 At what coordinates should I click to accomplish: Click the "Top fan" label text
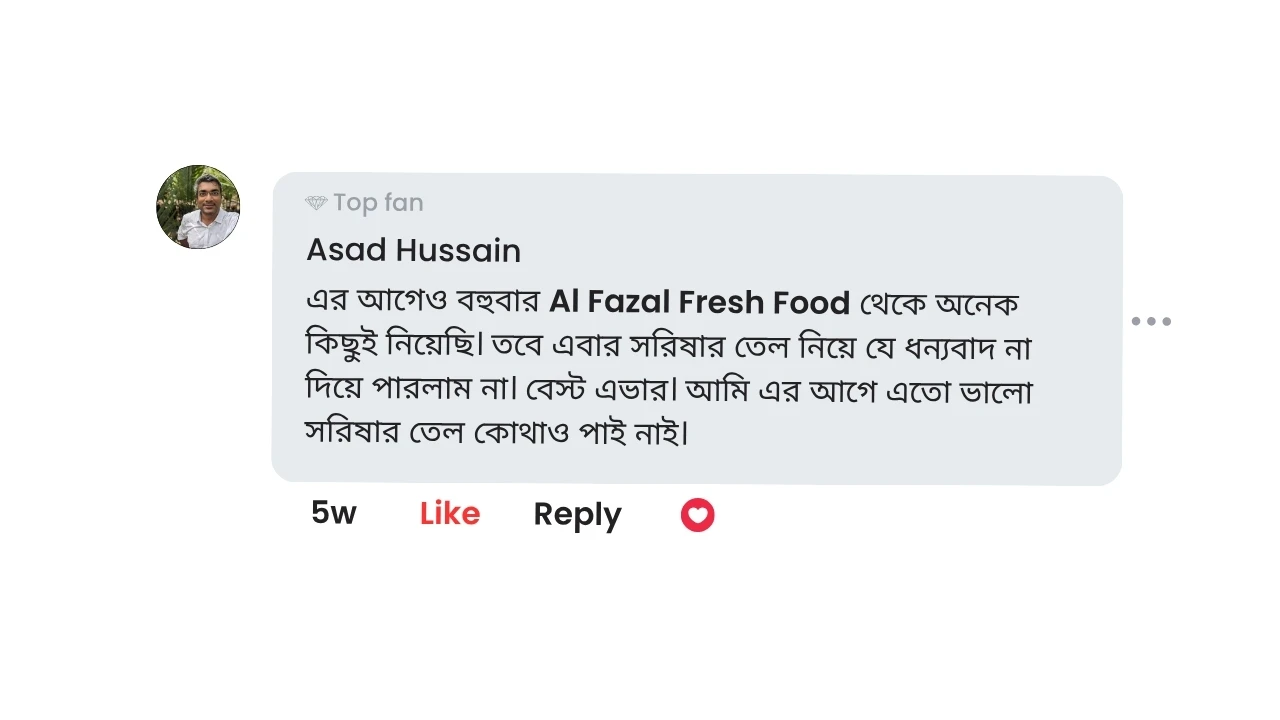(x=378, y=203)
